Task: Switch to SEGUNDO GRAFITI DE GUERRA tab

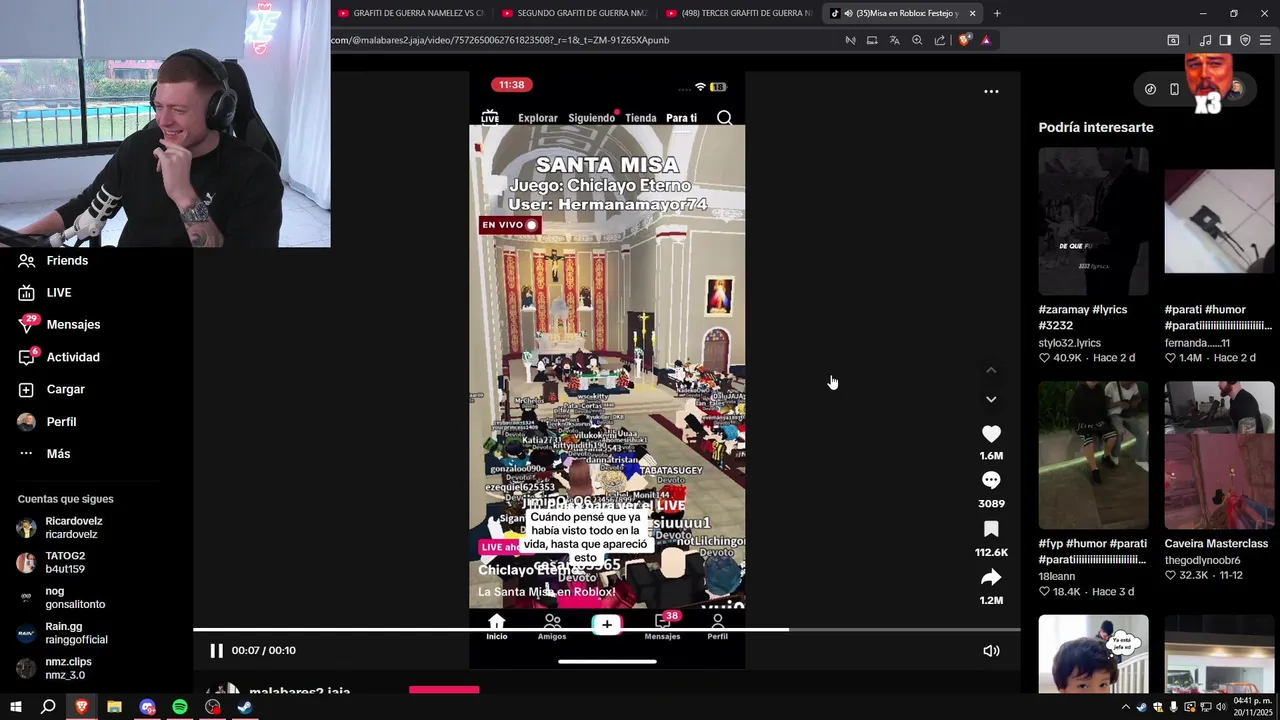Action: click(575, 13)
